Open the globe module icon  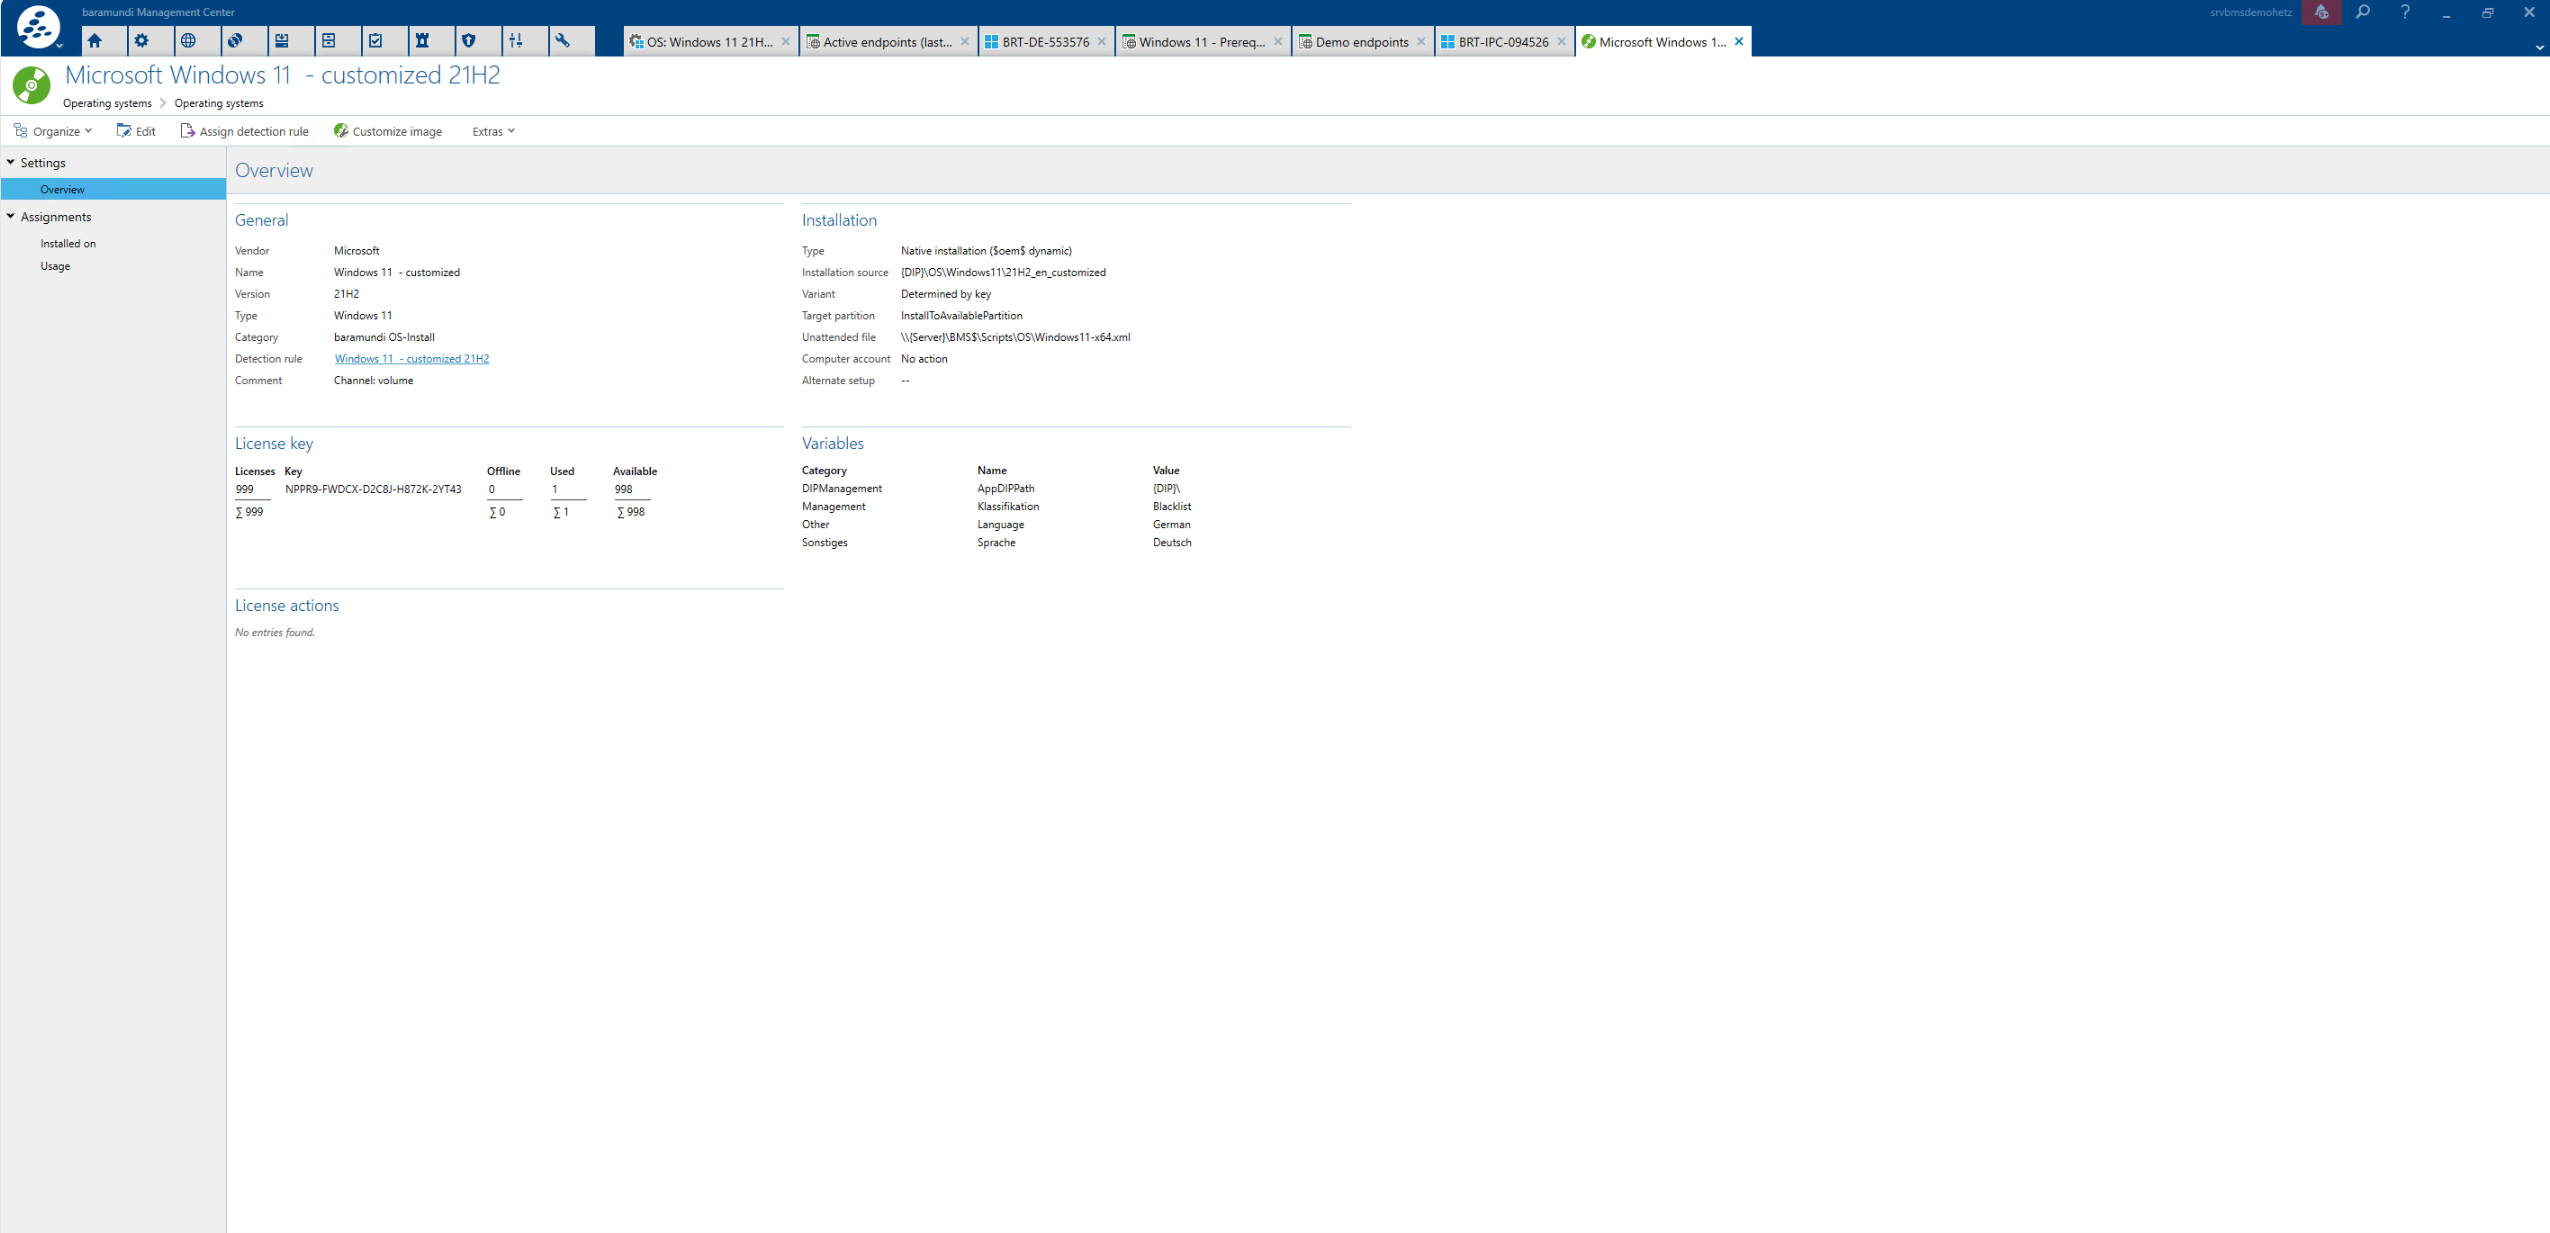188,41
